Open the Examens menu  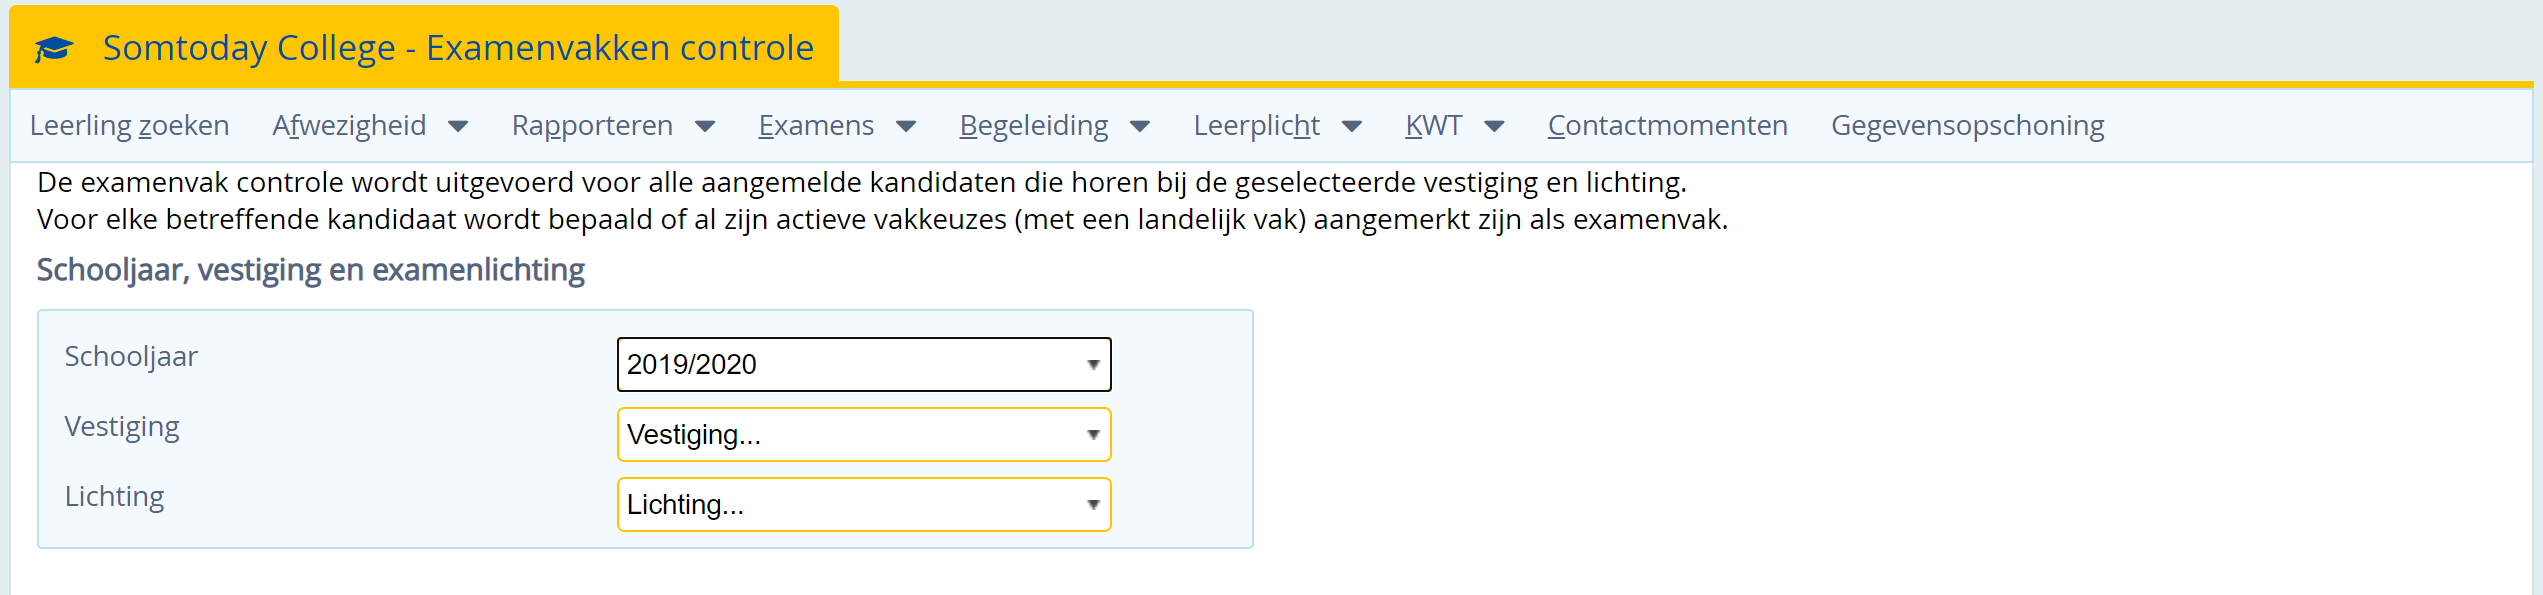coord(816,126)
